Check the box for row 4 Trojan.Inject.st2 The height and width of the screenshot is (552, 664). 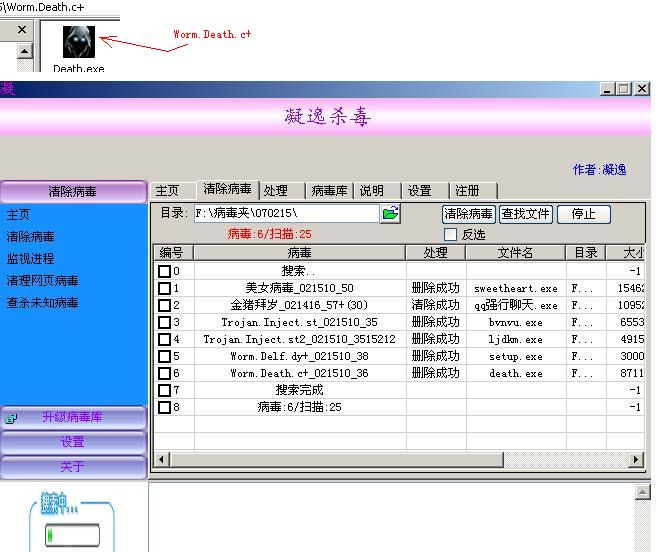click(164, 339)
